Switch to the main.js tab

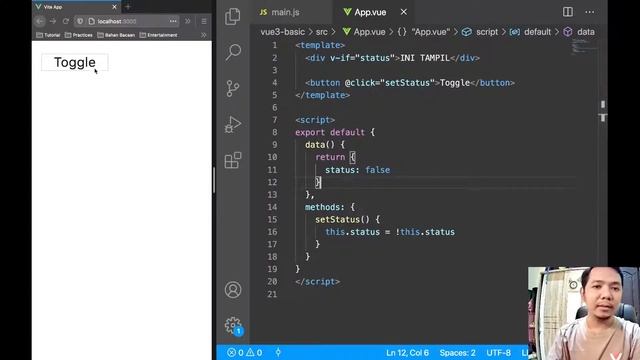click(x=279, y=12)
